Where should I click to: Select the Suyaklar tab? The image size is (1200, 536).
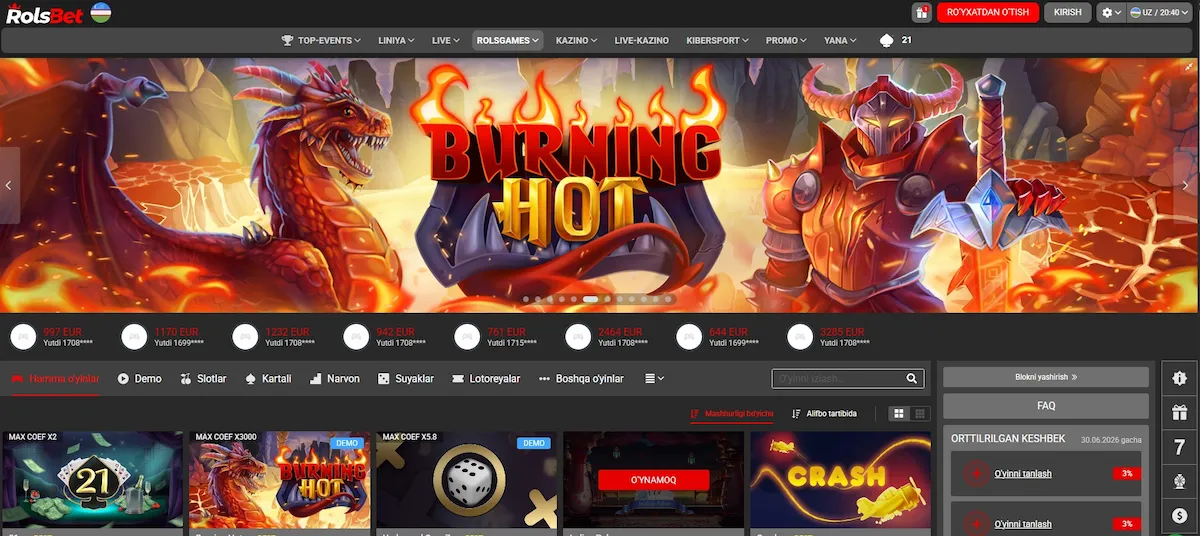coord(405,379)
